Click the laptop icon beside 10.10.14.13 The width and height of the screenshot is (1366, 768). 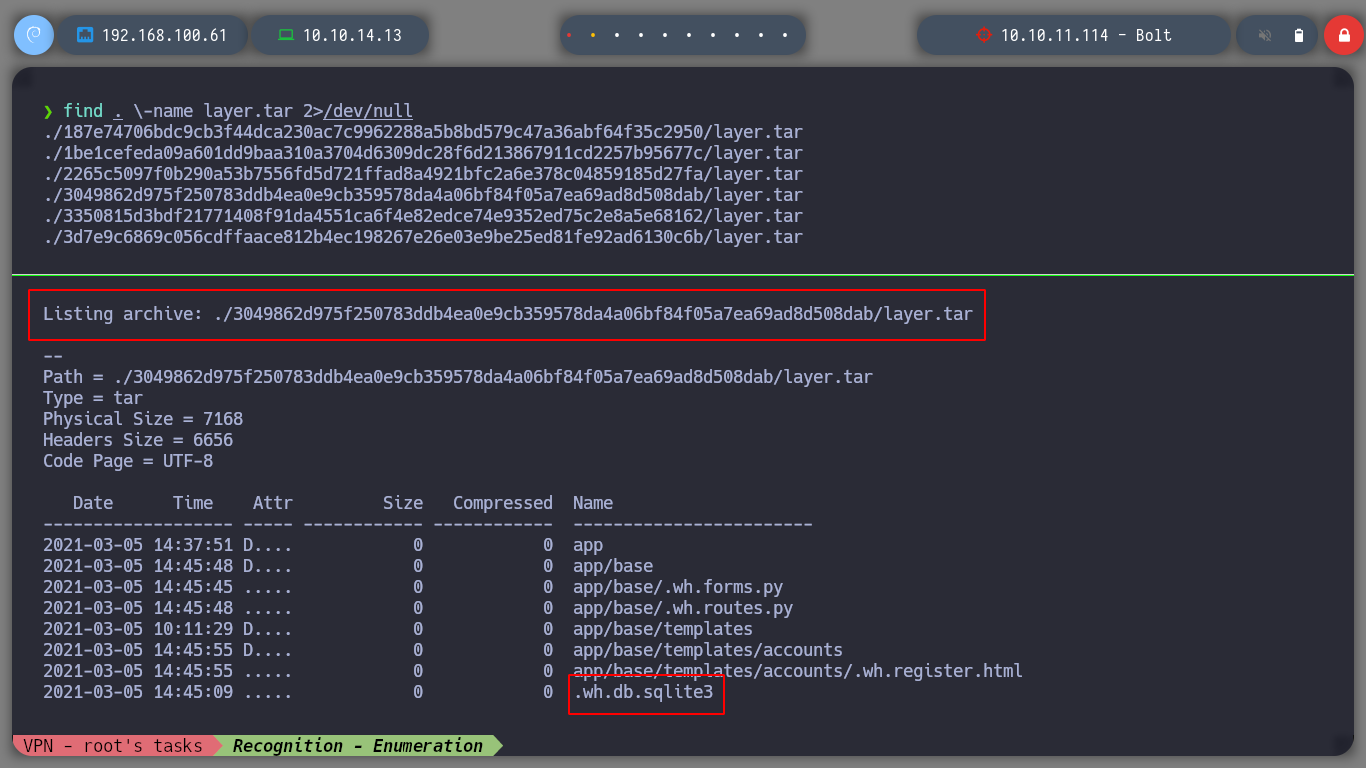[x=286, y=35]
